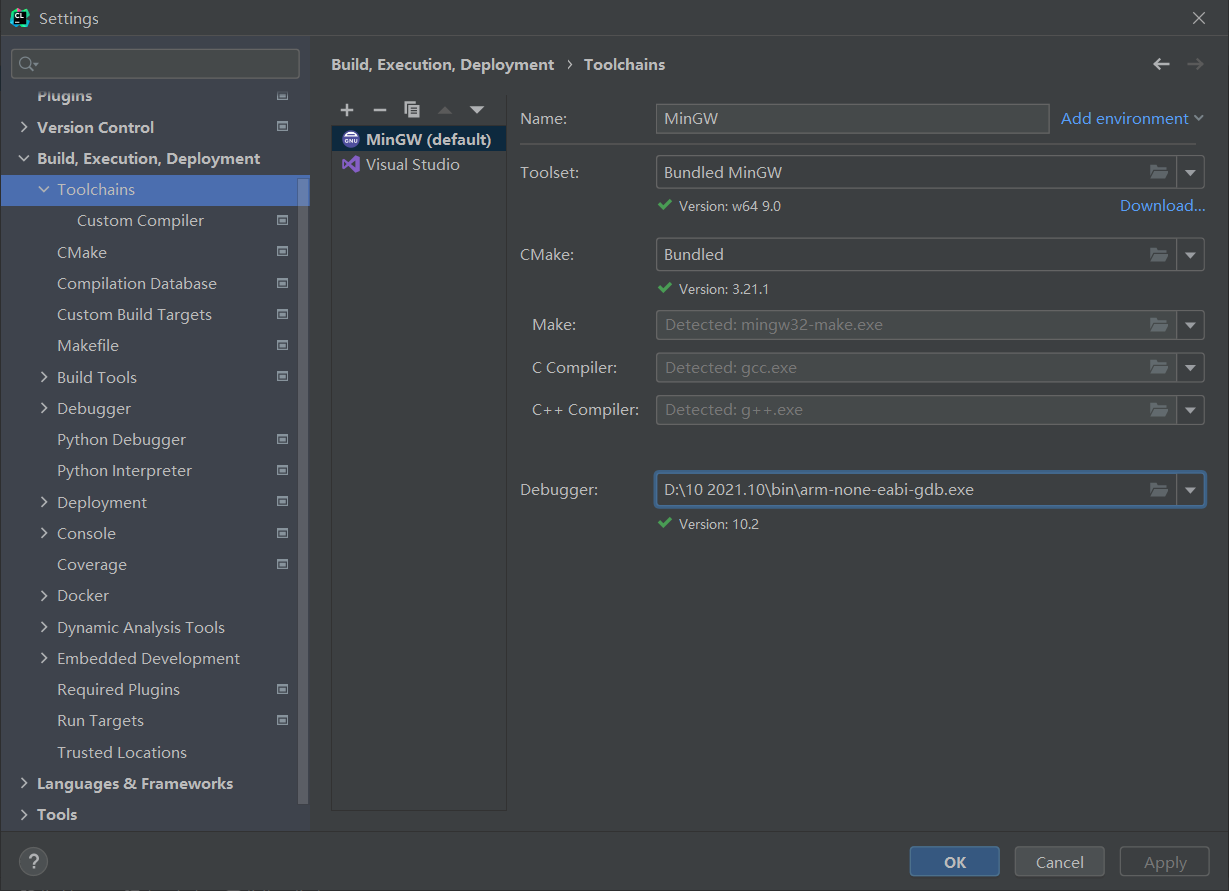This screenshot has width=1229, height=891.
Task: Click the help question mark icon
Action: click(x=33, y=862)
